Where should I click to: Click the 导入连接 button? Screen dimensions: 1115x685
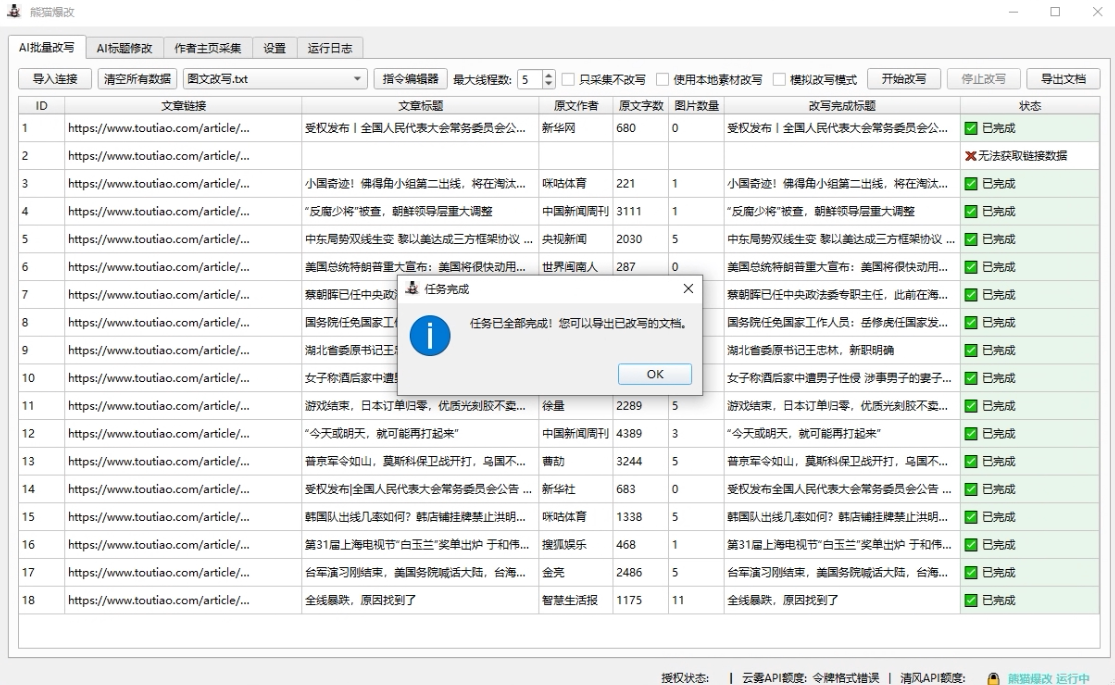click(55, 79)
